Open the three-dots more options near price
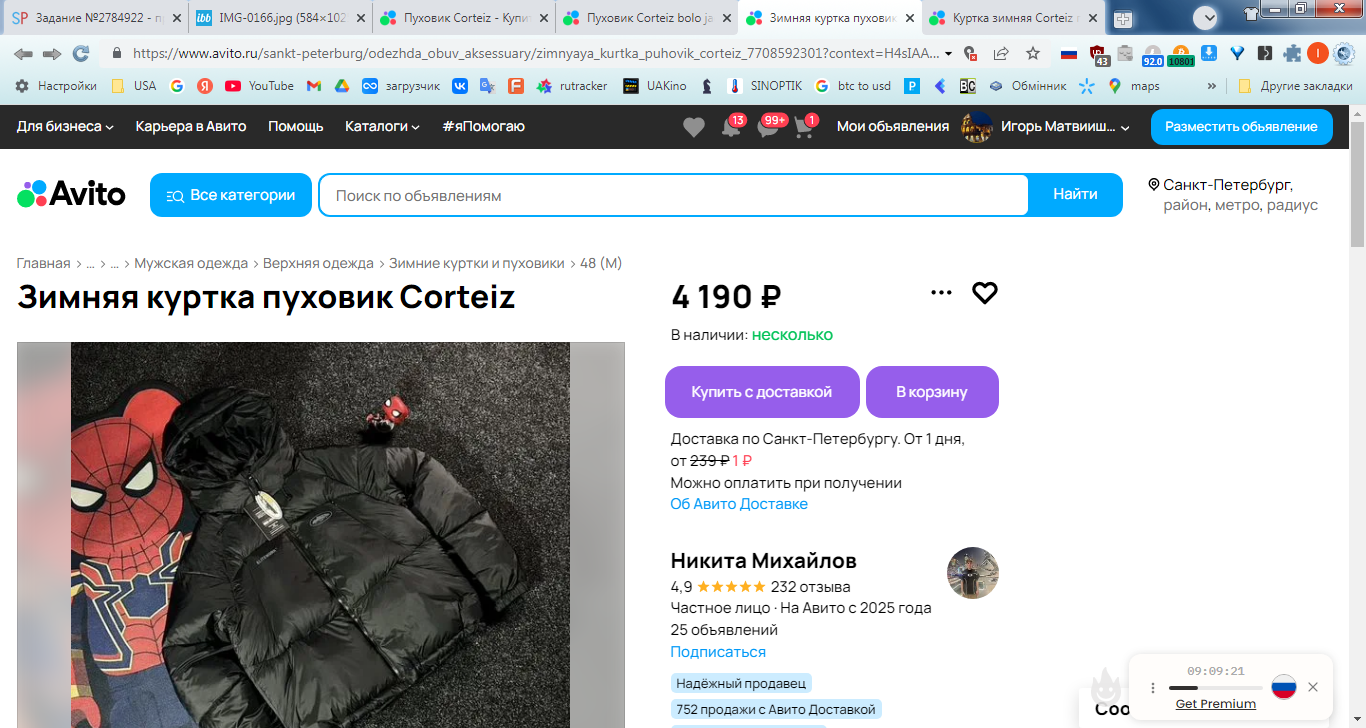Viewport: 1366px width, 728px height. tap(941, 293)
